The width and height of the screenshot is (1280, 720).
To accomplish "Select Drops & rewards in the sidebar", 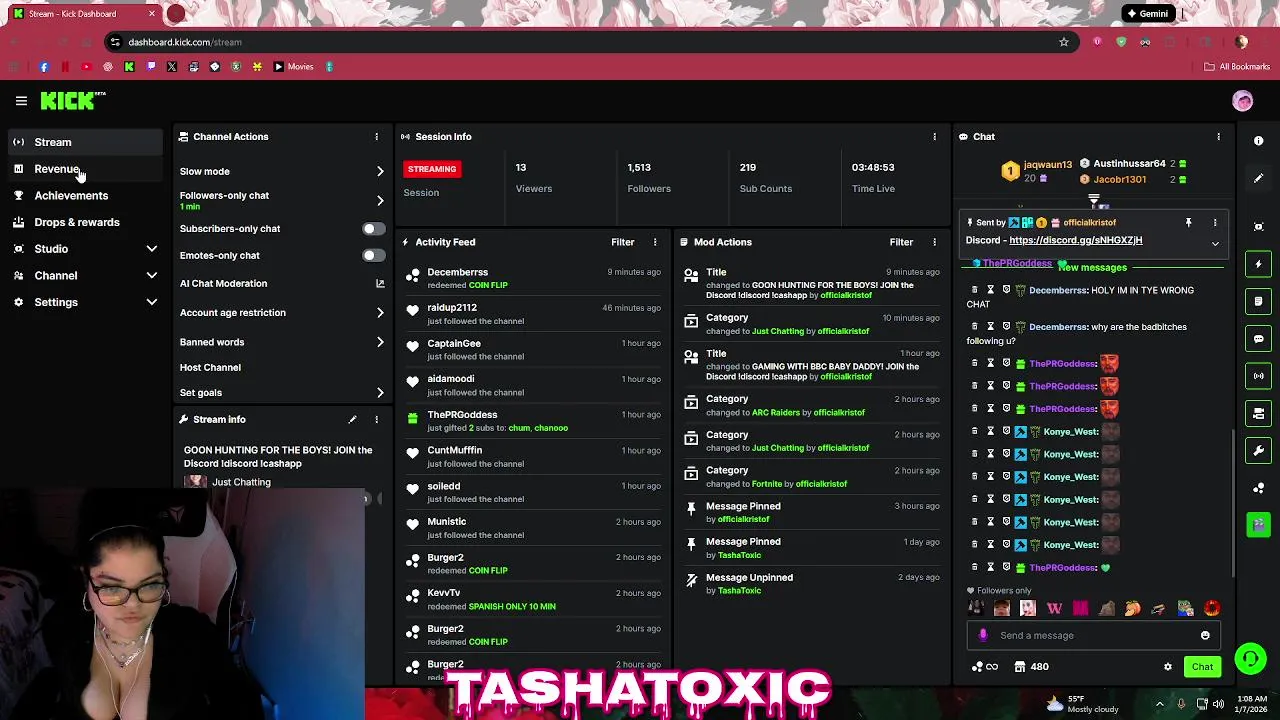I will click(x=84, y=222).
